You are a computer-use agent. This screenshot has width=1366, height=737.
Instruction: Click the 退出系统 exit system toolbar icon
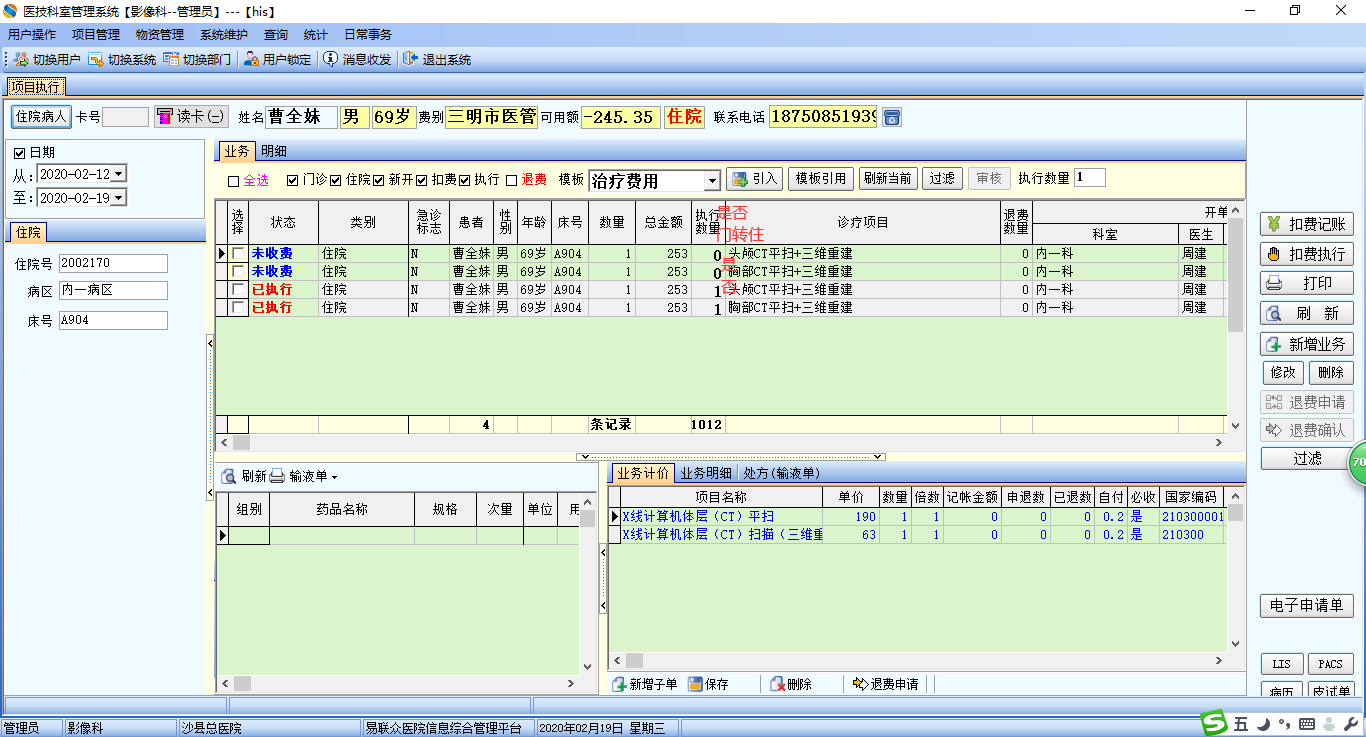coord(410,60)
